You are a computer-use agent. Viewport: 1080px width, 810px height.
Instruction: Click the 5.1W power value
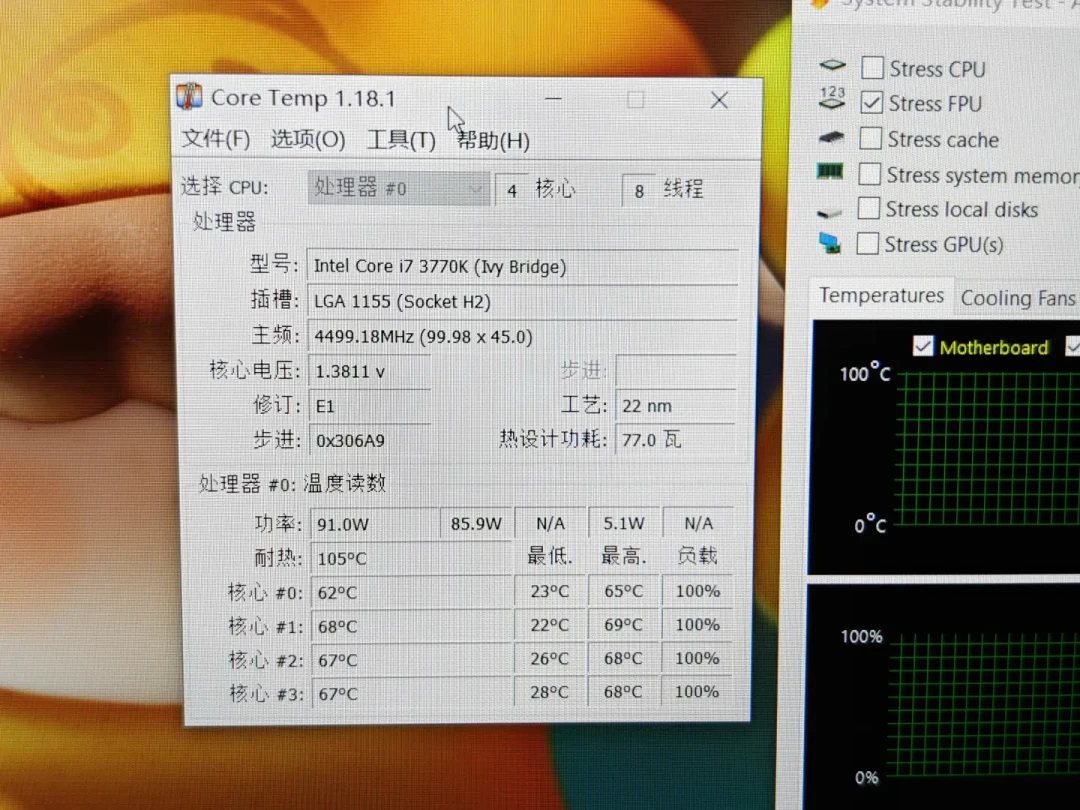click(x=624, y=523)
